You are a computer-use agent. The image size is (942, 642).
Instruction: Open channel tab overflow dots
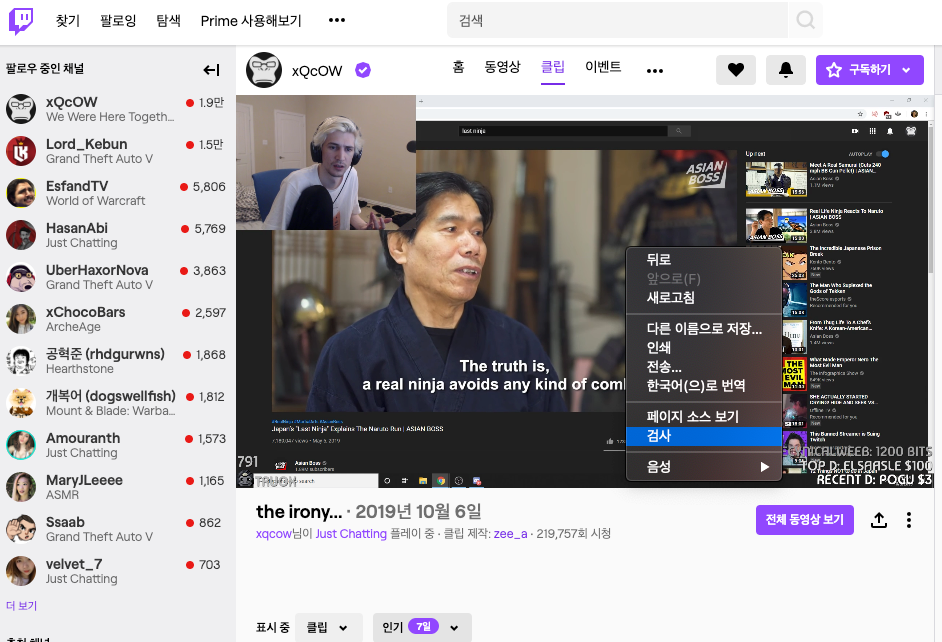[655, 71]
